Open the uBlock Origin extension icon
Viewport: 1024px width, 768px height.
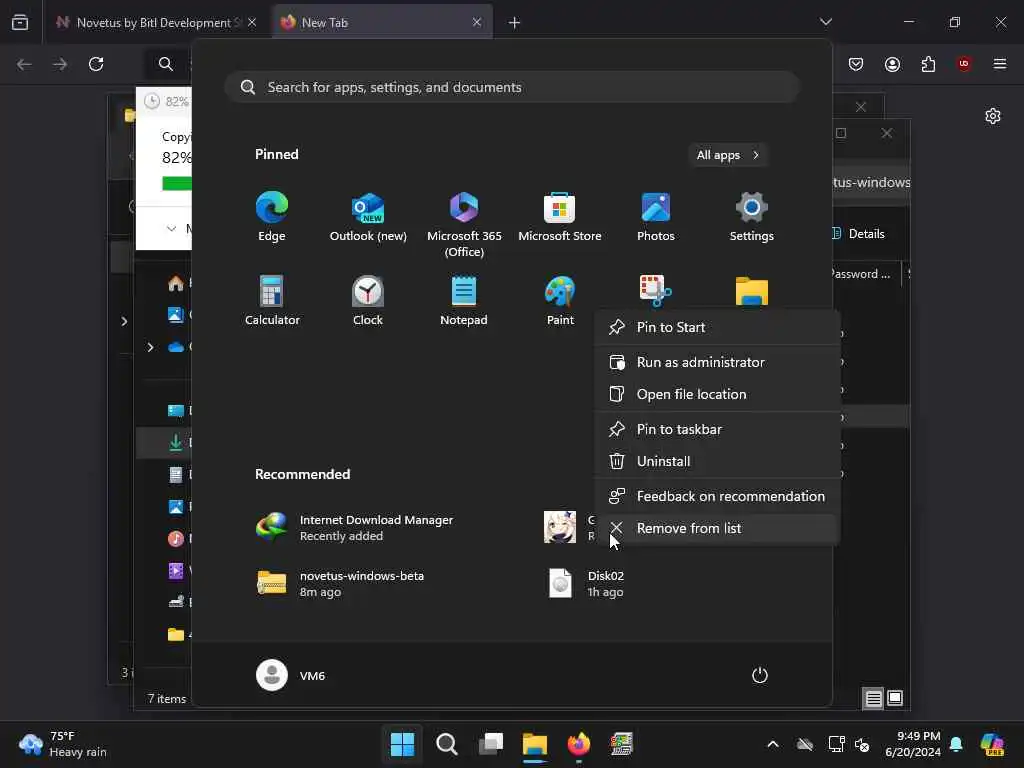coord(964,64)
